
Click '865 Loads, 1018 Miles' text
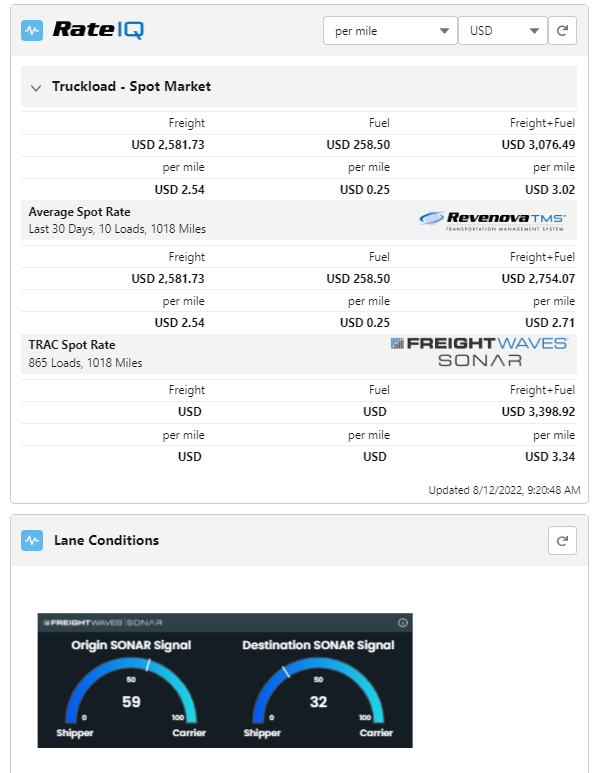(x=85, y=363)
